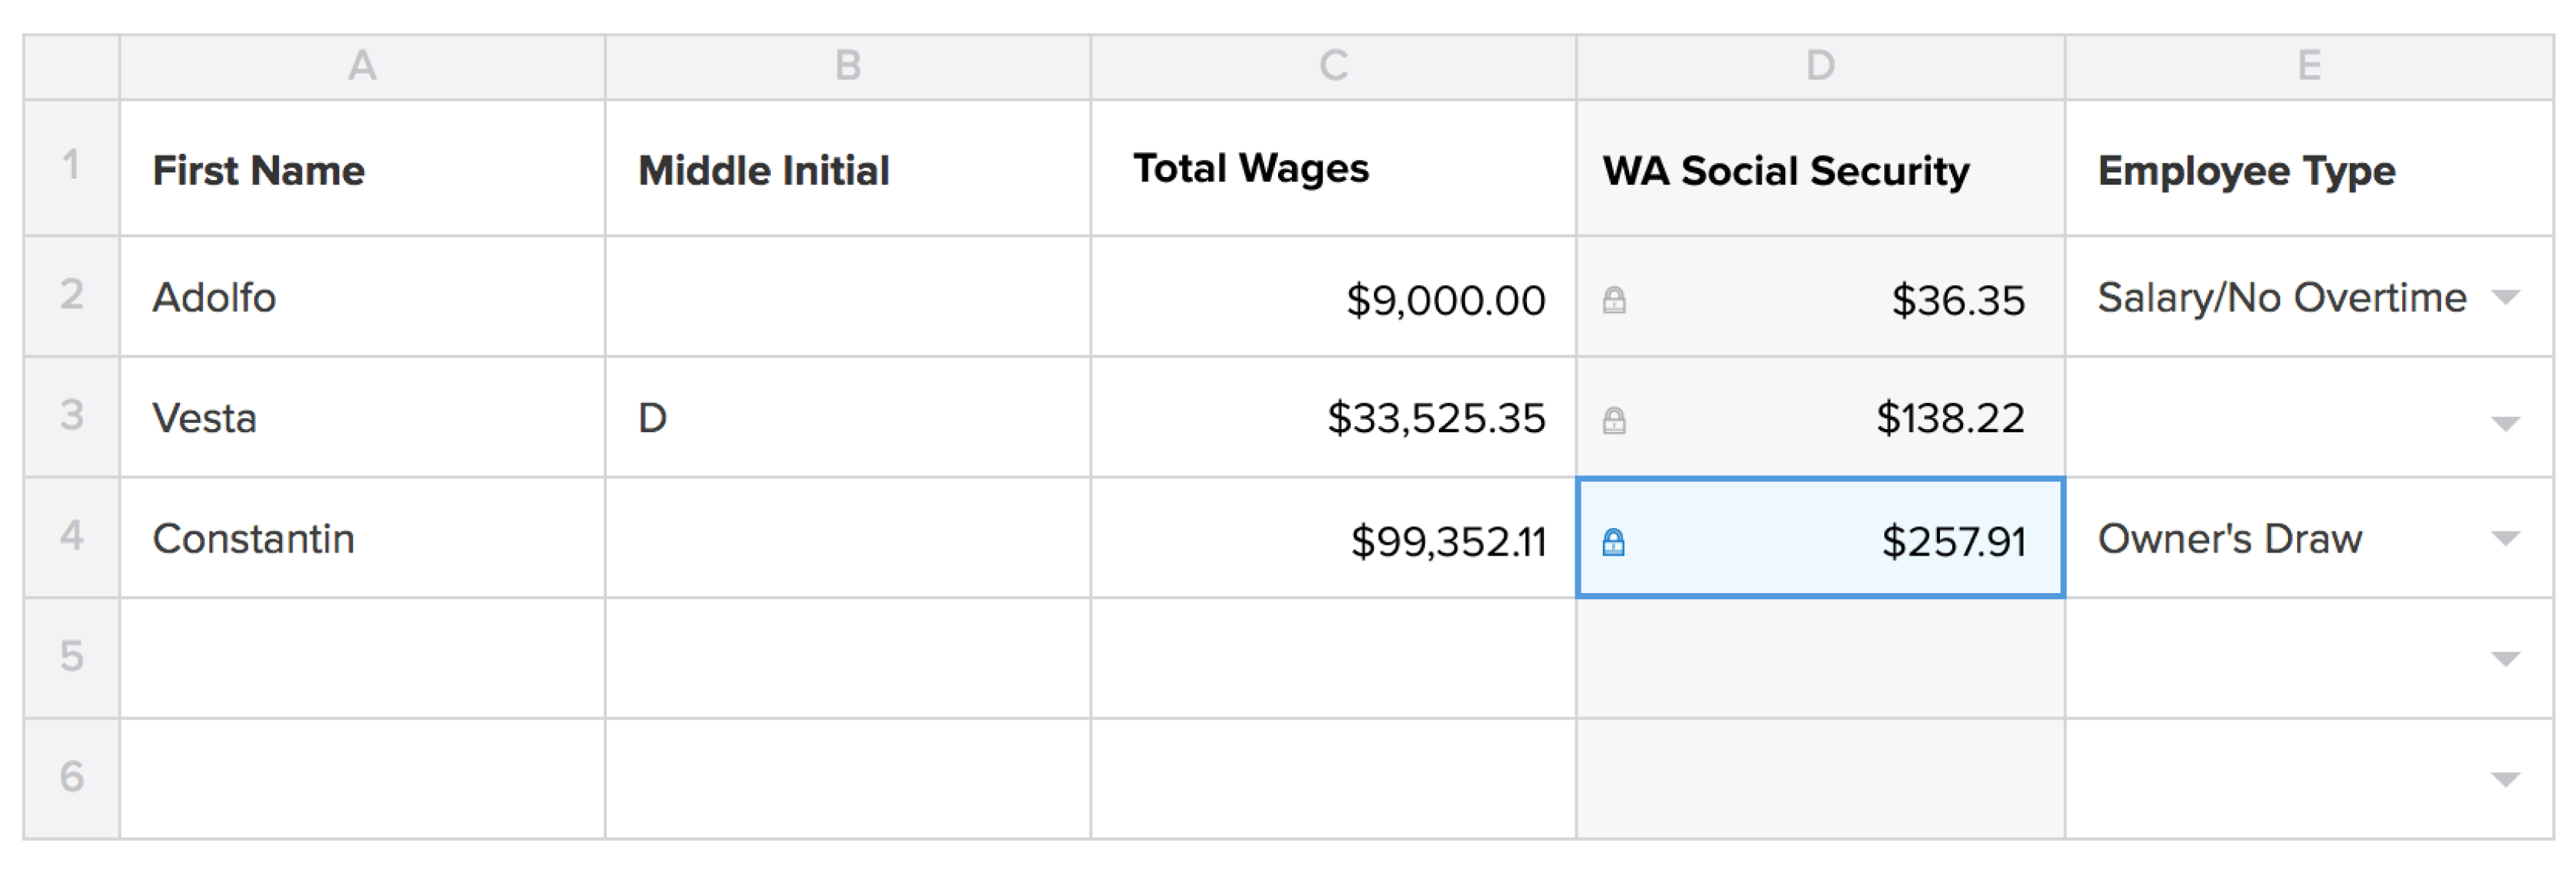Click the blue lock icon beside $257.91
The image size is (2576, 872).
pyautogui.click(x=1613, y=542)
